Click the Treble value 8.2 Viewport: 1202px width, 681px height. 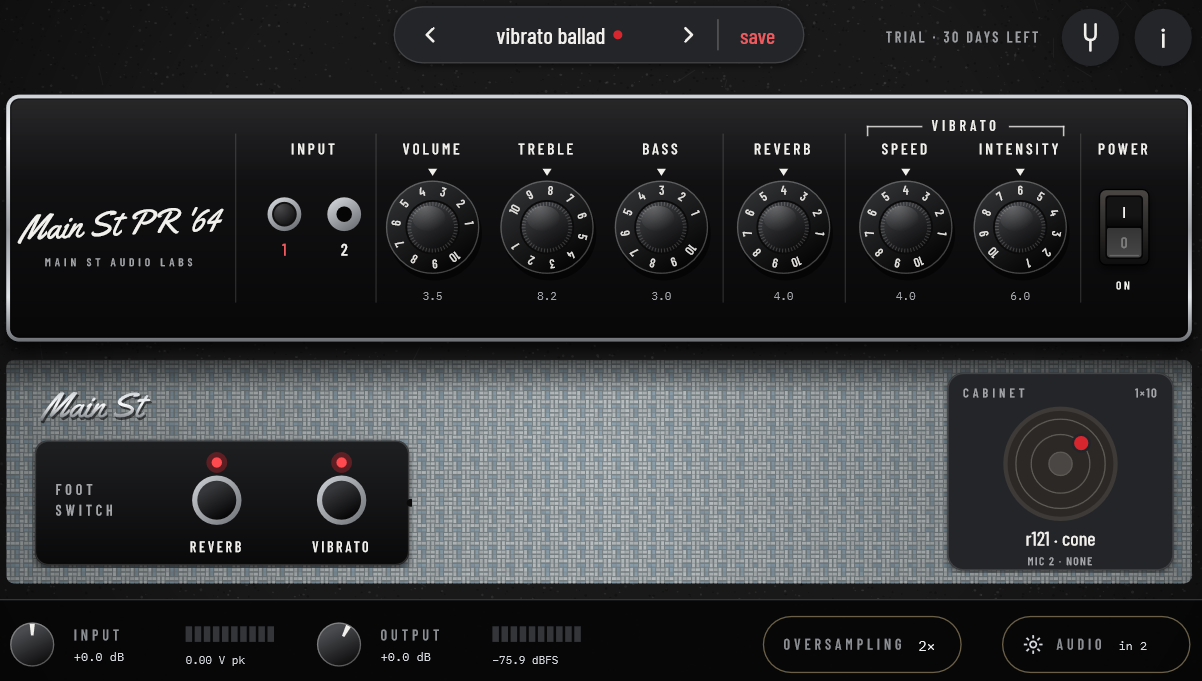coord(546,297)
